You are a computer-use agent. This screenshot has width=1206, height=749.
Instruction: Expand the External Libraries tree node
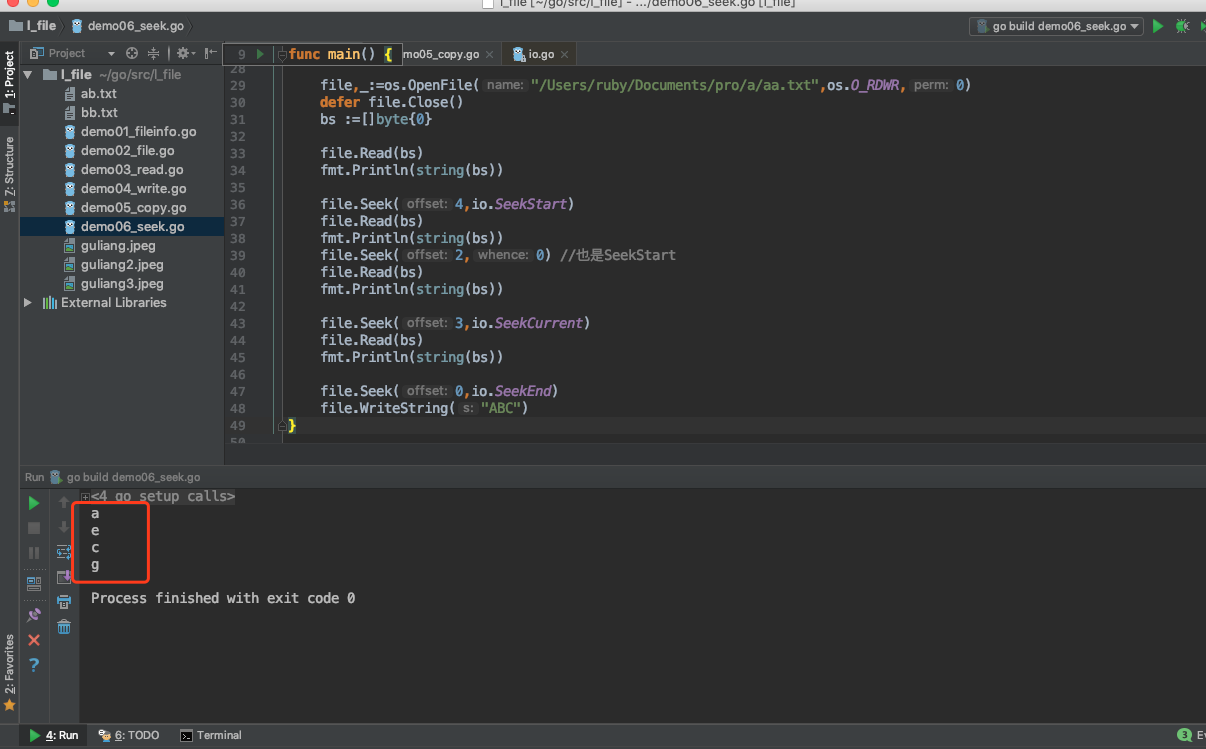click(x=28, y=303)
